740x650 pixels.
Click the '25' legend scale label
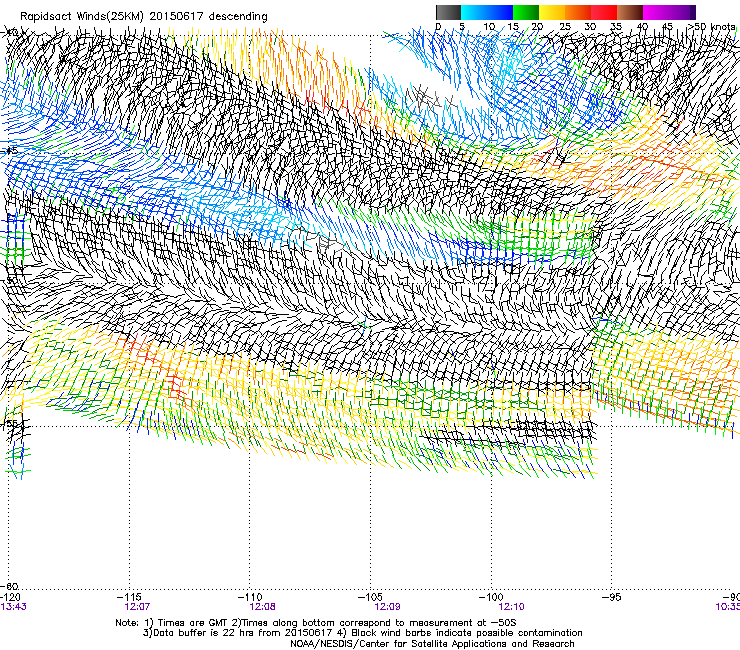tap(564, 26)
